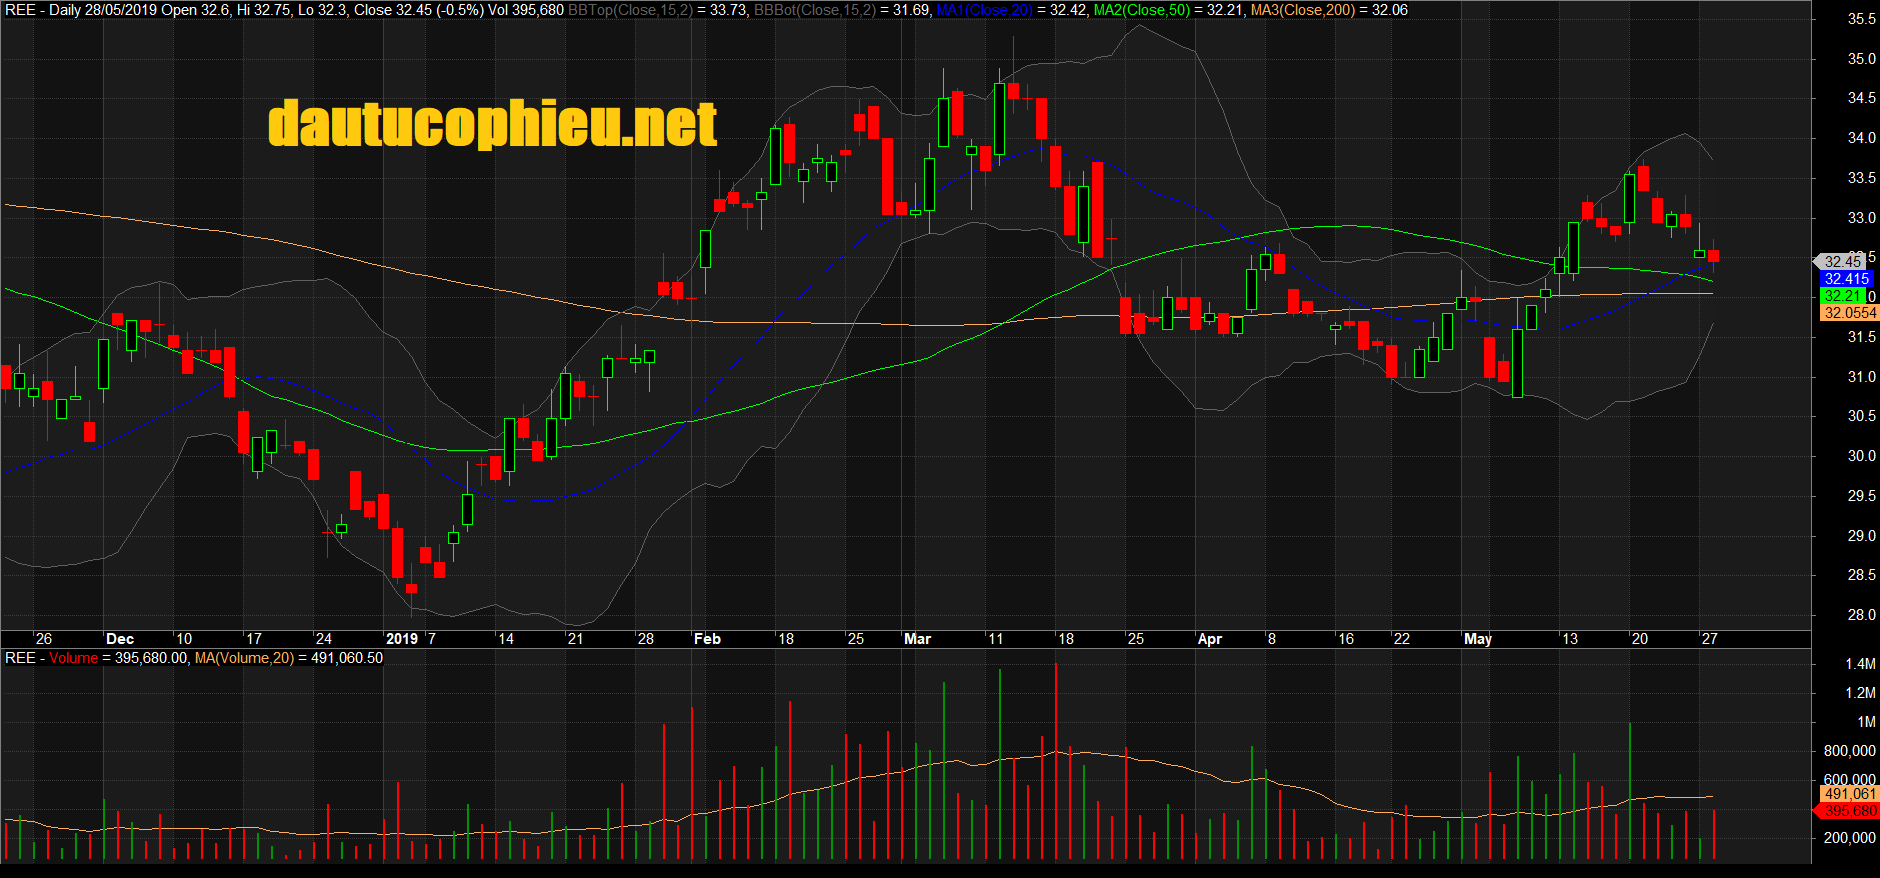Click the orange 32.0554 MA value tag
The width and height of the screenshot is (1880, 878).
coord(1850,313)
